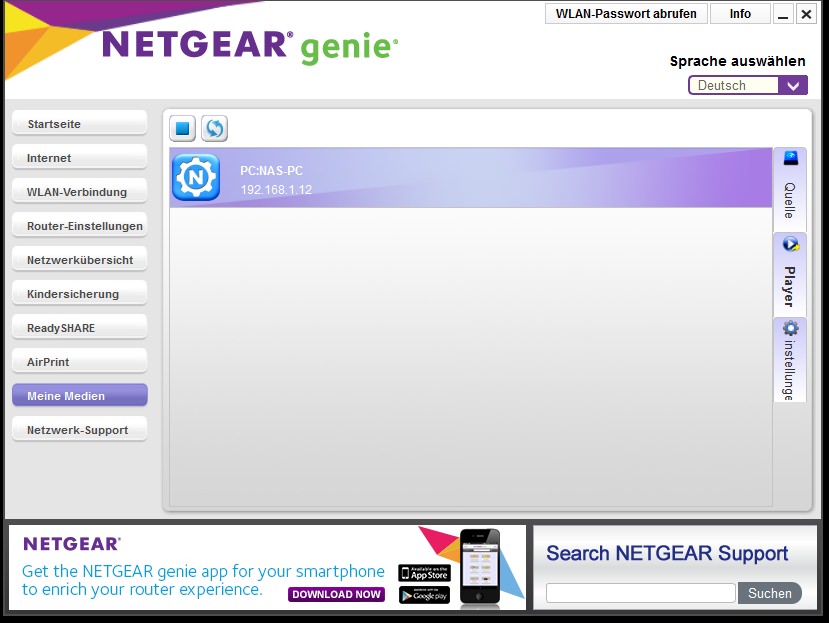Image resolution: width=829 pixels, height=623 pixels.
Task: Click the NETGEAR genie logo
Action: pos(250,47)
